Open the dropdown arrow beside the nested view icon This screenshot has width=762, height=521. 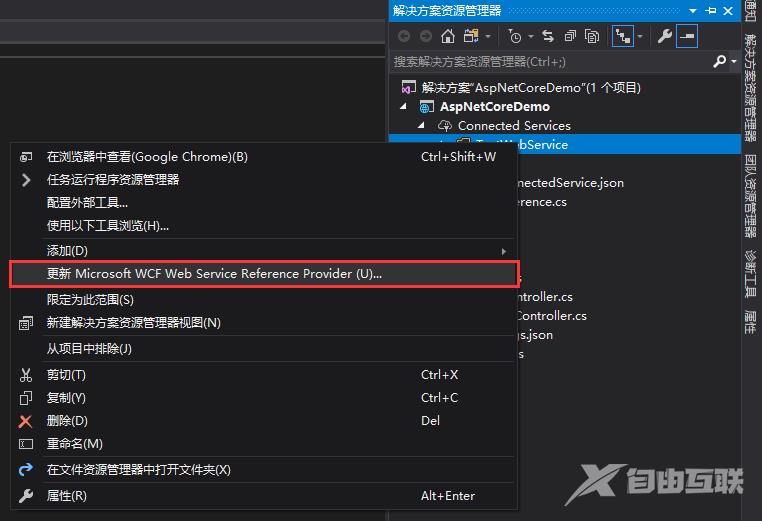coord(640,36)
